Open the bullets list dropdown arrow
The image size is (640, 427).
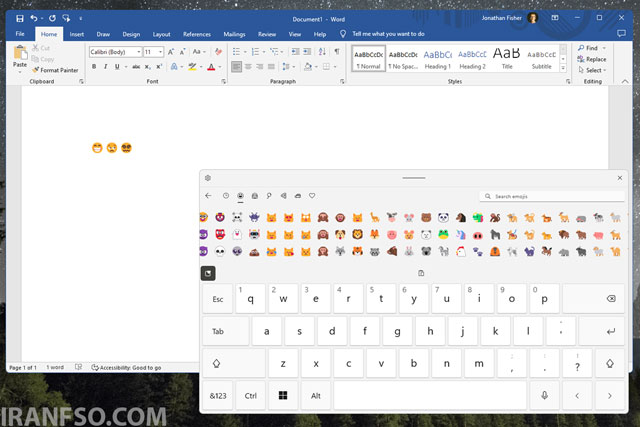[x=245, y=52]
